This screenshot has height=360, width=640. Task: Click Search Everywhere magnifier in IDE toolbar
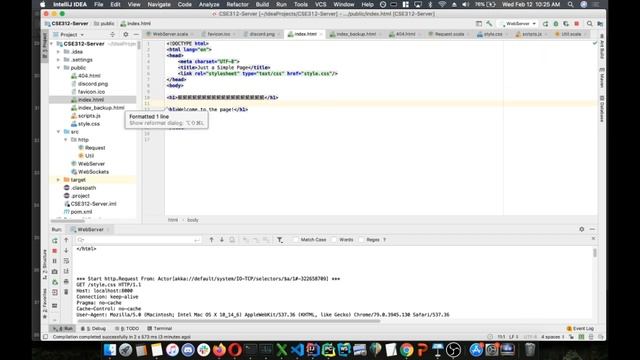coord(590,24)
